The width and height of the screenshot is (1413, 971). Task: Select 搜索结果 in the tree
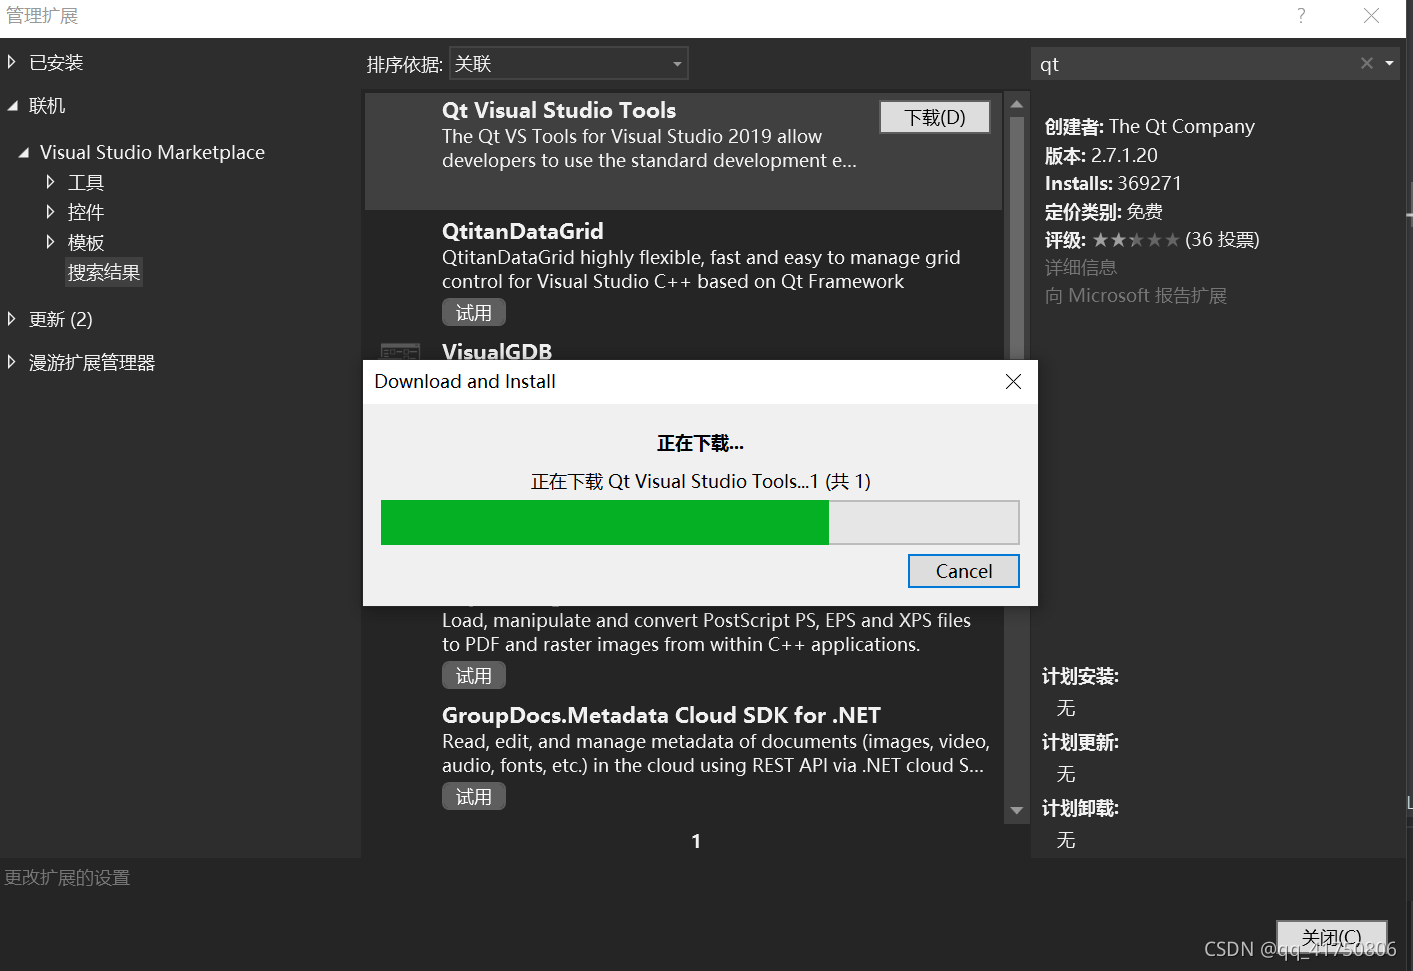(x=104, y=272)
